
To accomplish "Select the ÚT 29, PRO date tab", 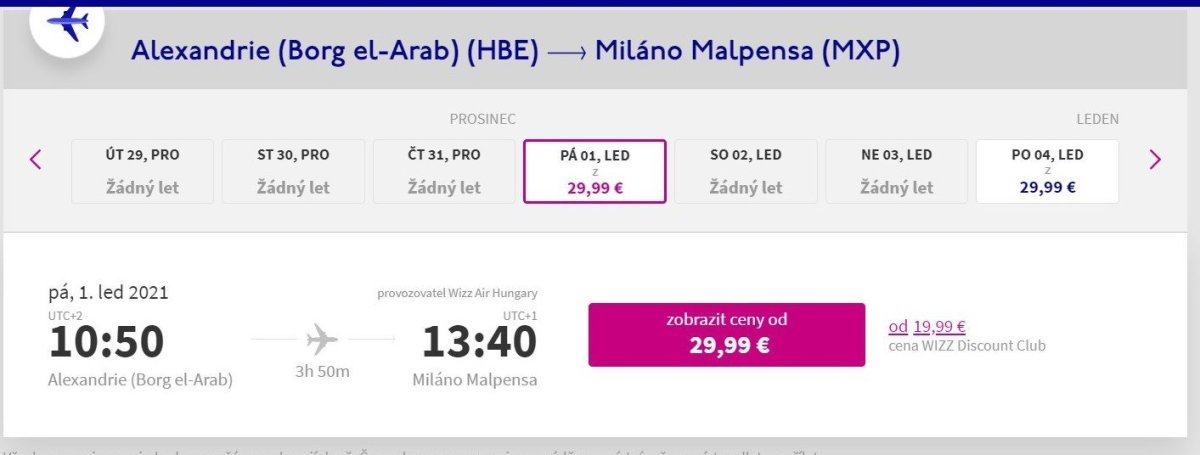I will [142, 171].
